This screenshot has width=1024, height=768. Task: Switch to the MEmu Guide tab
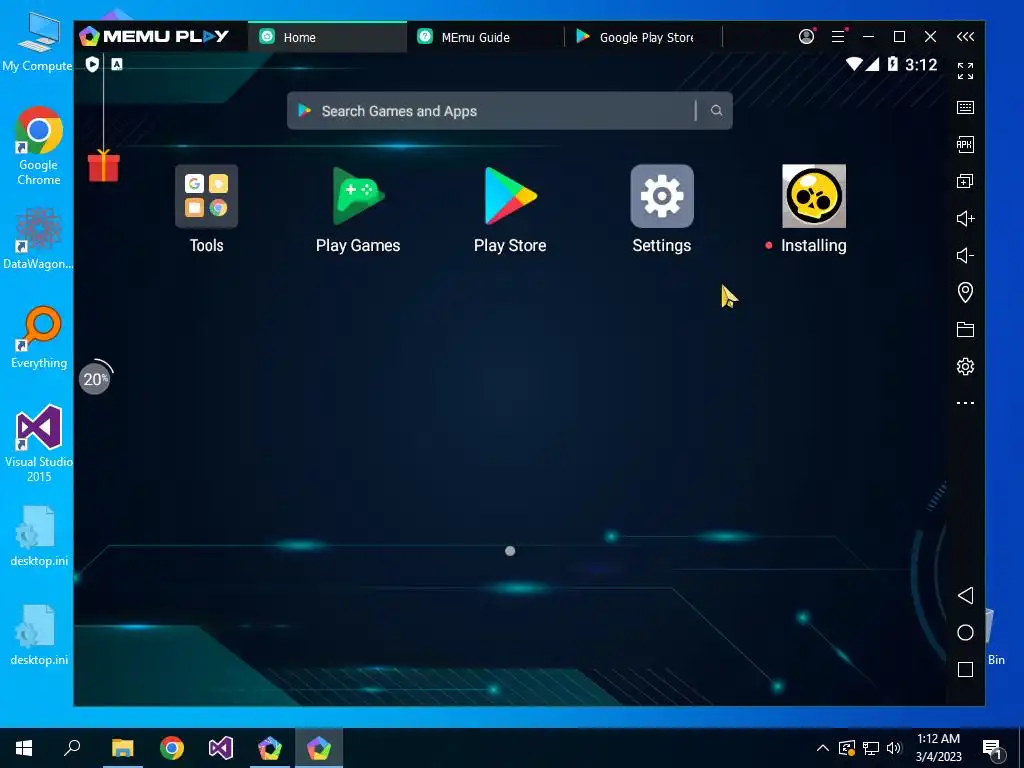tap(485, 37)
